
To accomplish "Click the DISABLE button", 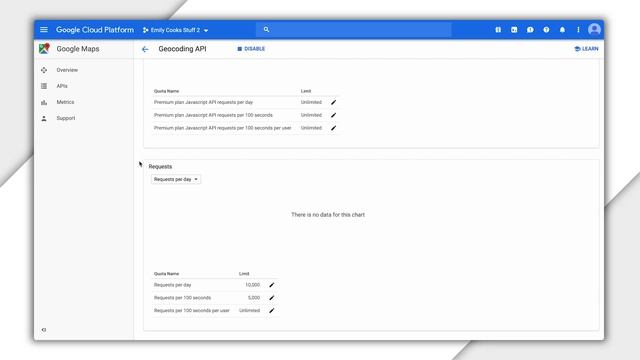I will click(x=251, y=49).
